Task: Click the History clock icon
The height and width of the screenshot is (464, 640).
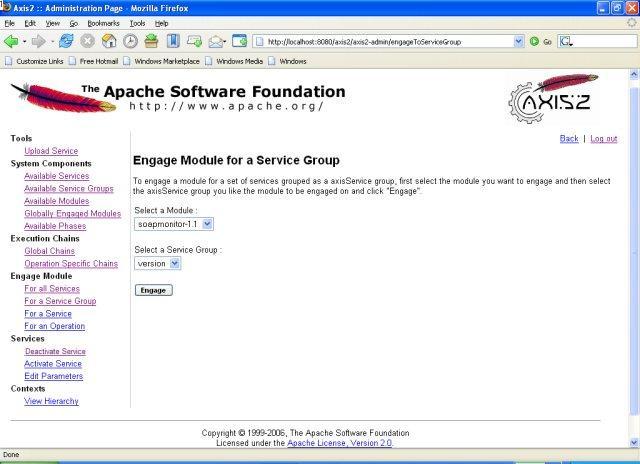Action: coord(130,41)
